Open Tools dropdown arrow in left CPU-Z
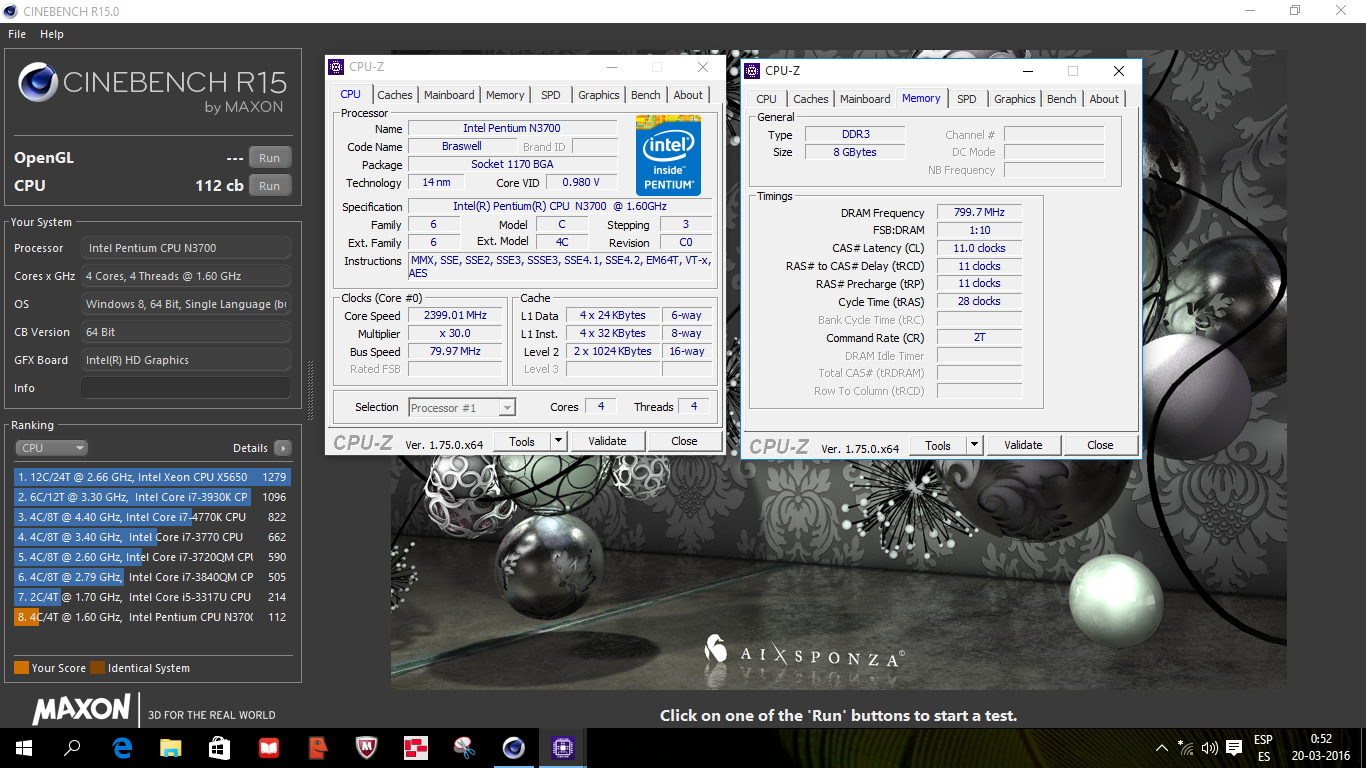 (558, 441)
